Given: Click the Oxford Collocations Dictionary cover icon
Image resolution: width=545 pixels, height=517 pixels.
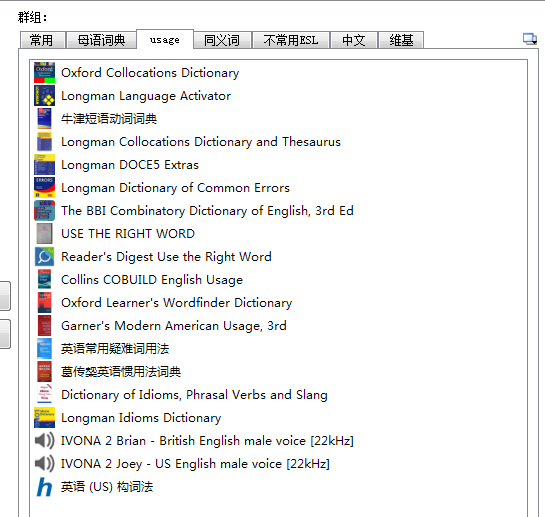Looking at the screenshot, I should [x=44, y=73].
